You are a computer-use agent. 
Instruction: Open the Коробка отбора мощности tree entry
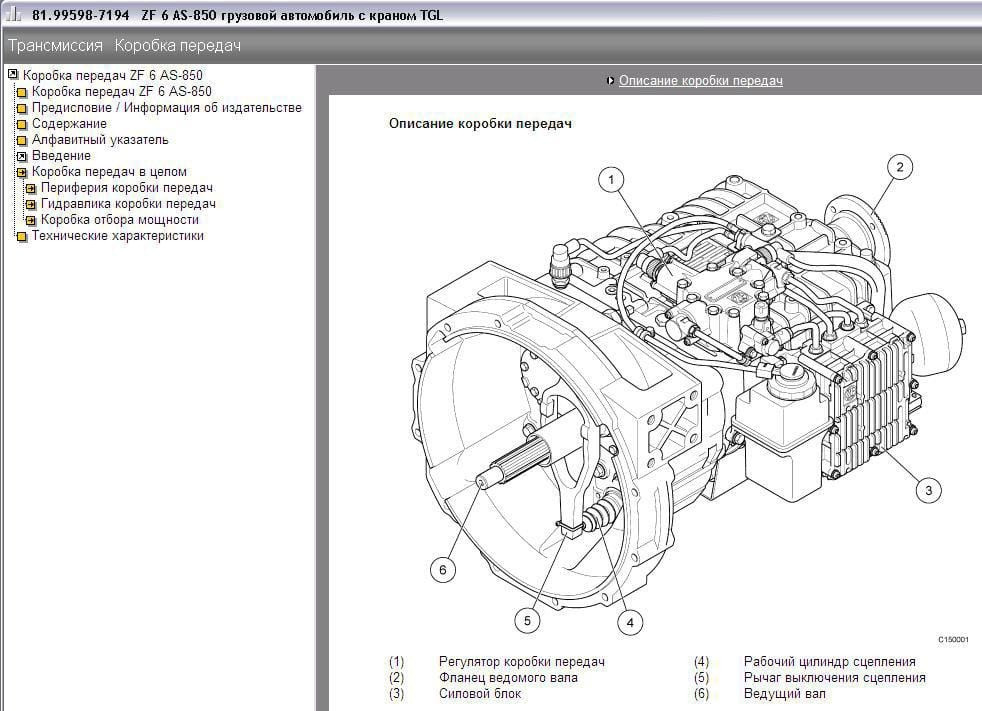pyautogui.click(x=119, y=220)
